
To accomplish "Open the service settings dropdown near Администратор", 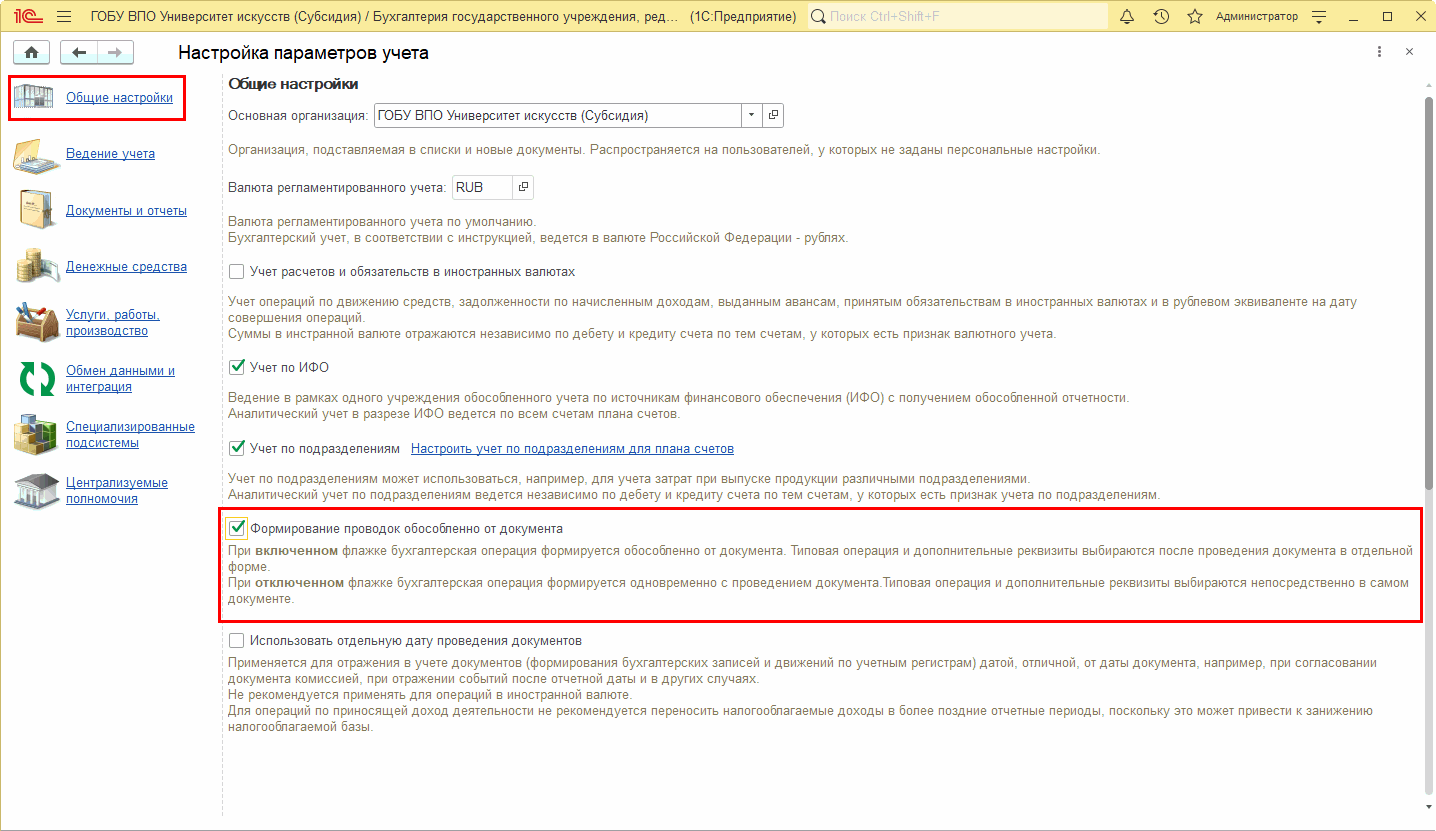I will [1319, 17].
